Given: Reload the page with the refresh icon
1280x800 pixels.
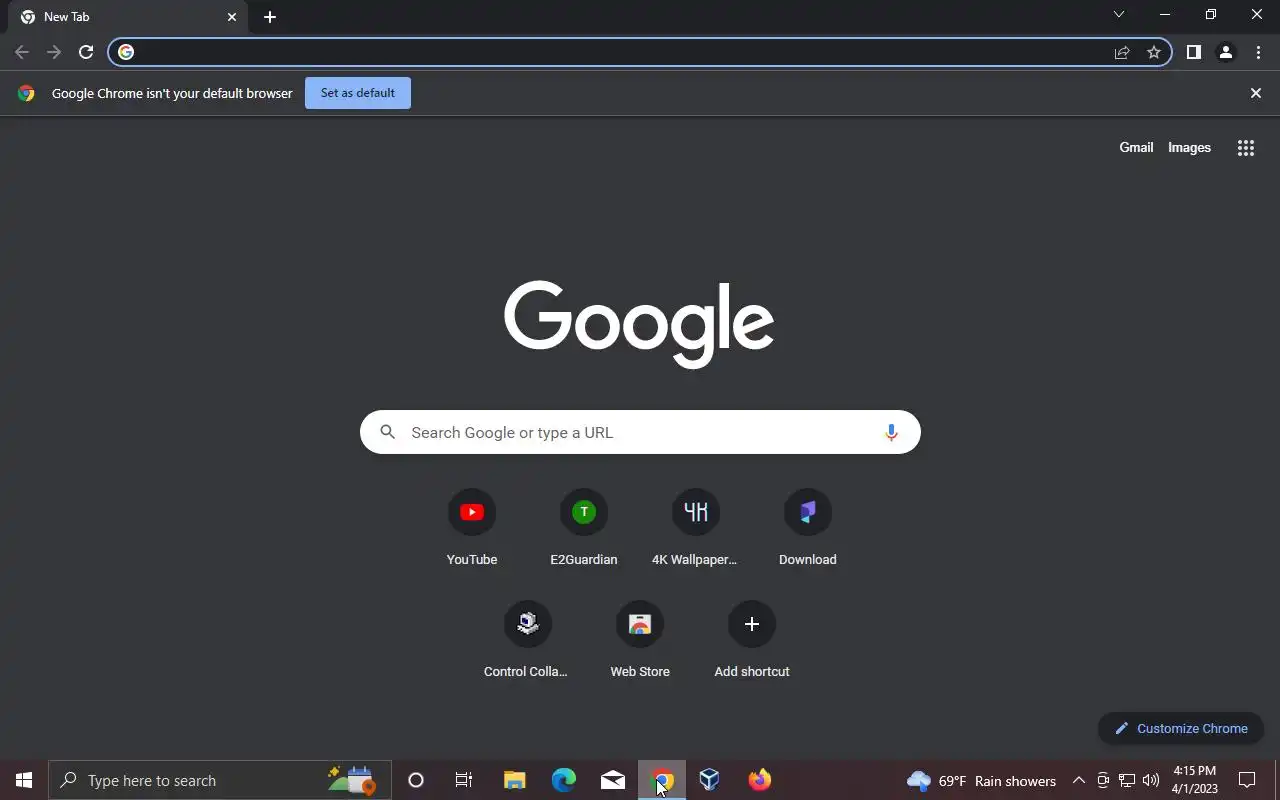Looking at the screenshot, I should tap(86, 52).
